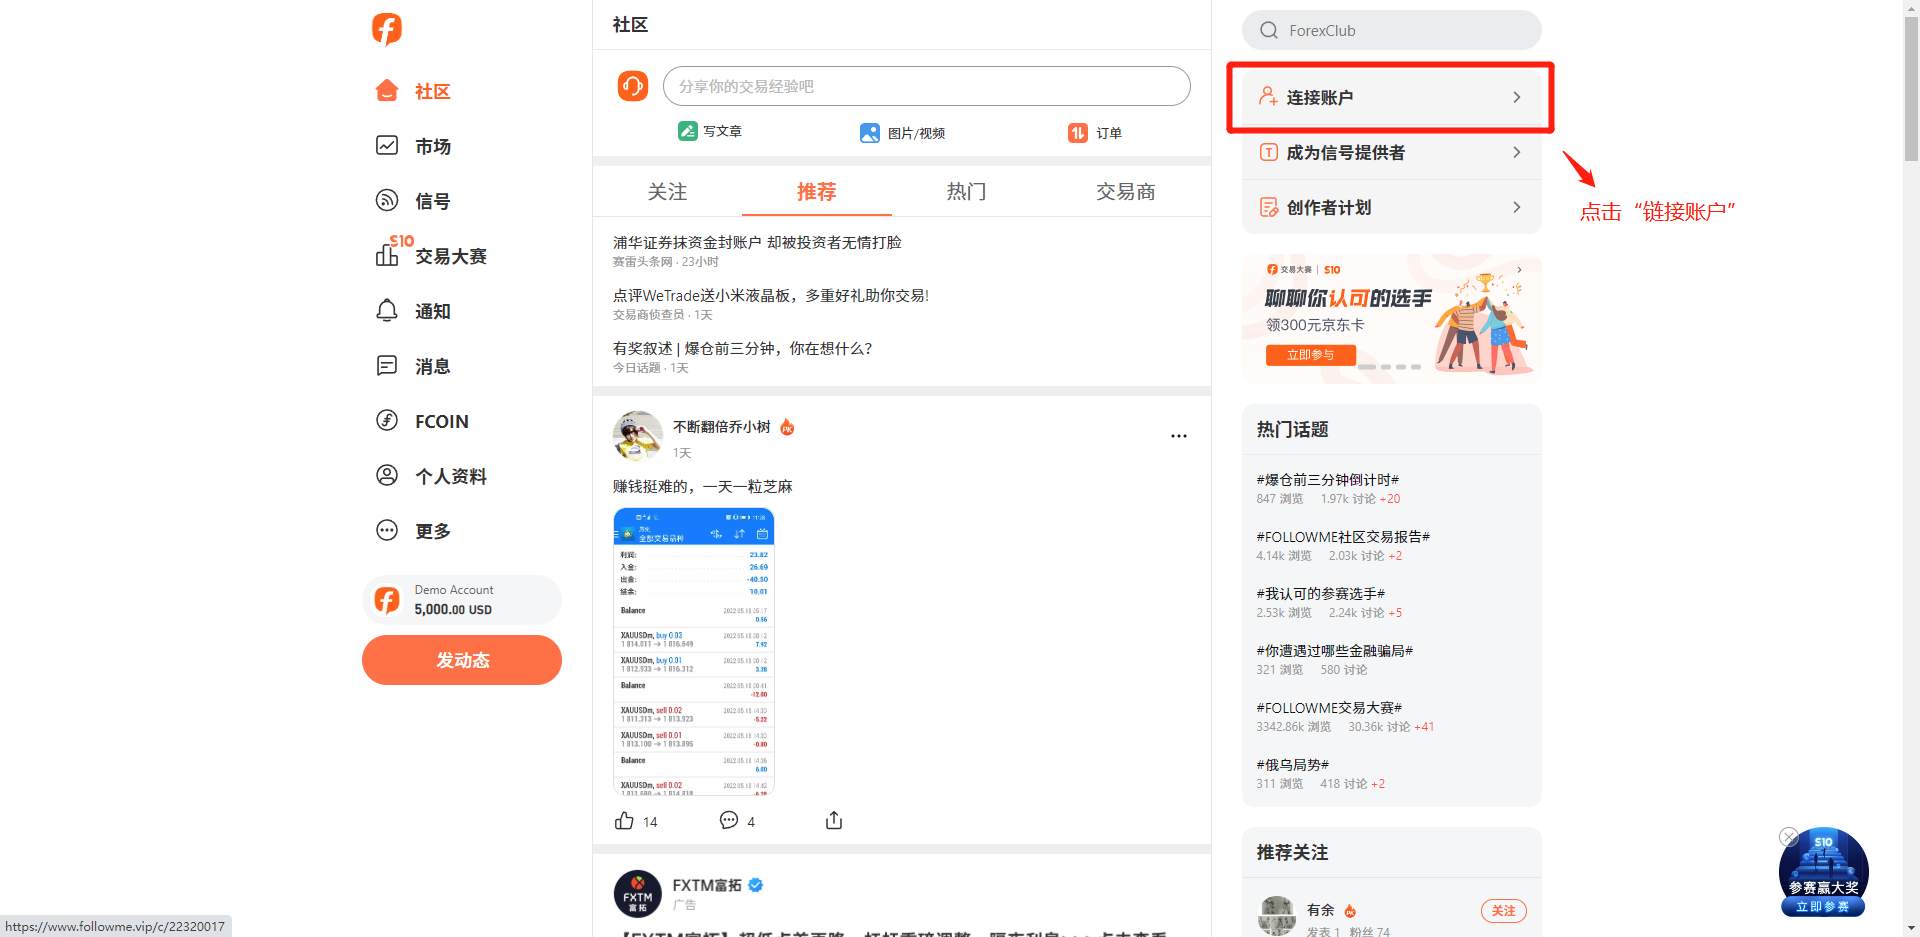
Task: Select 交易大赛 in the left menu
Action: [x=451, y=256]
